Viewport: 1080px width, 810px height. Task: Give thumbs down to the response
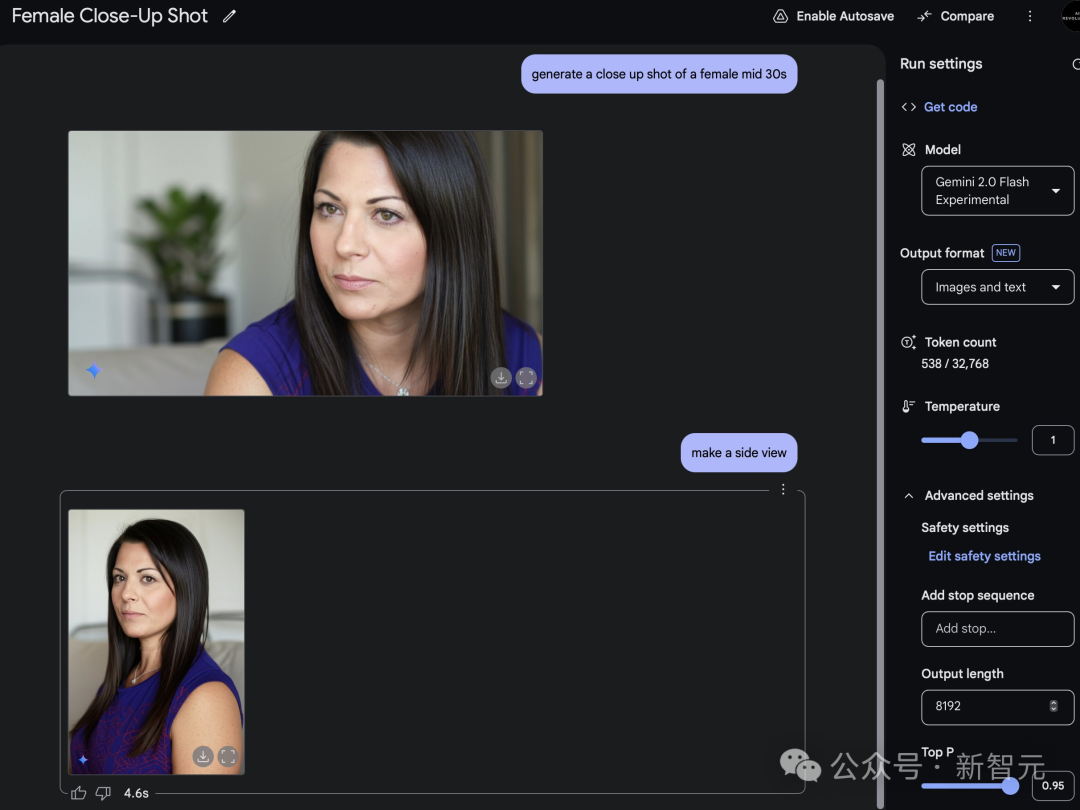[103, 793]
